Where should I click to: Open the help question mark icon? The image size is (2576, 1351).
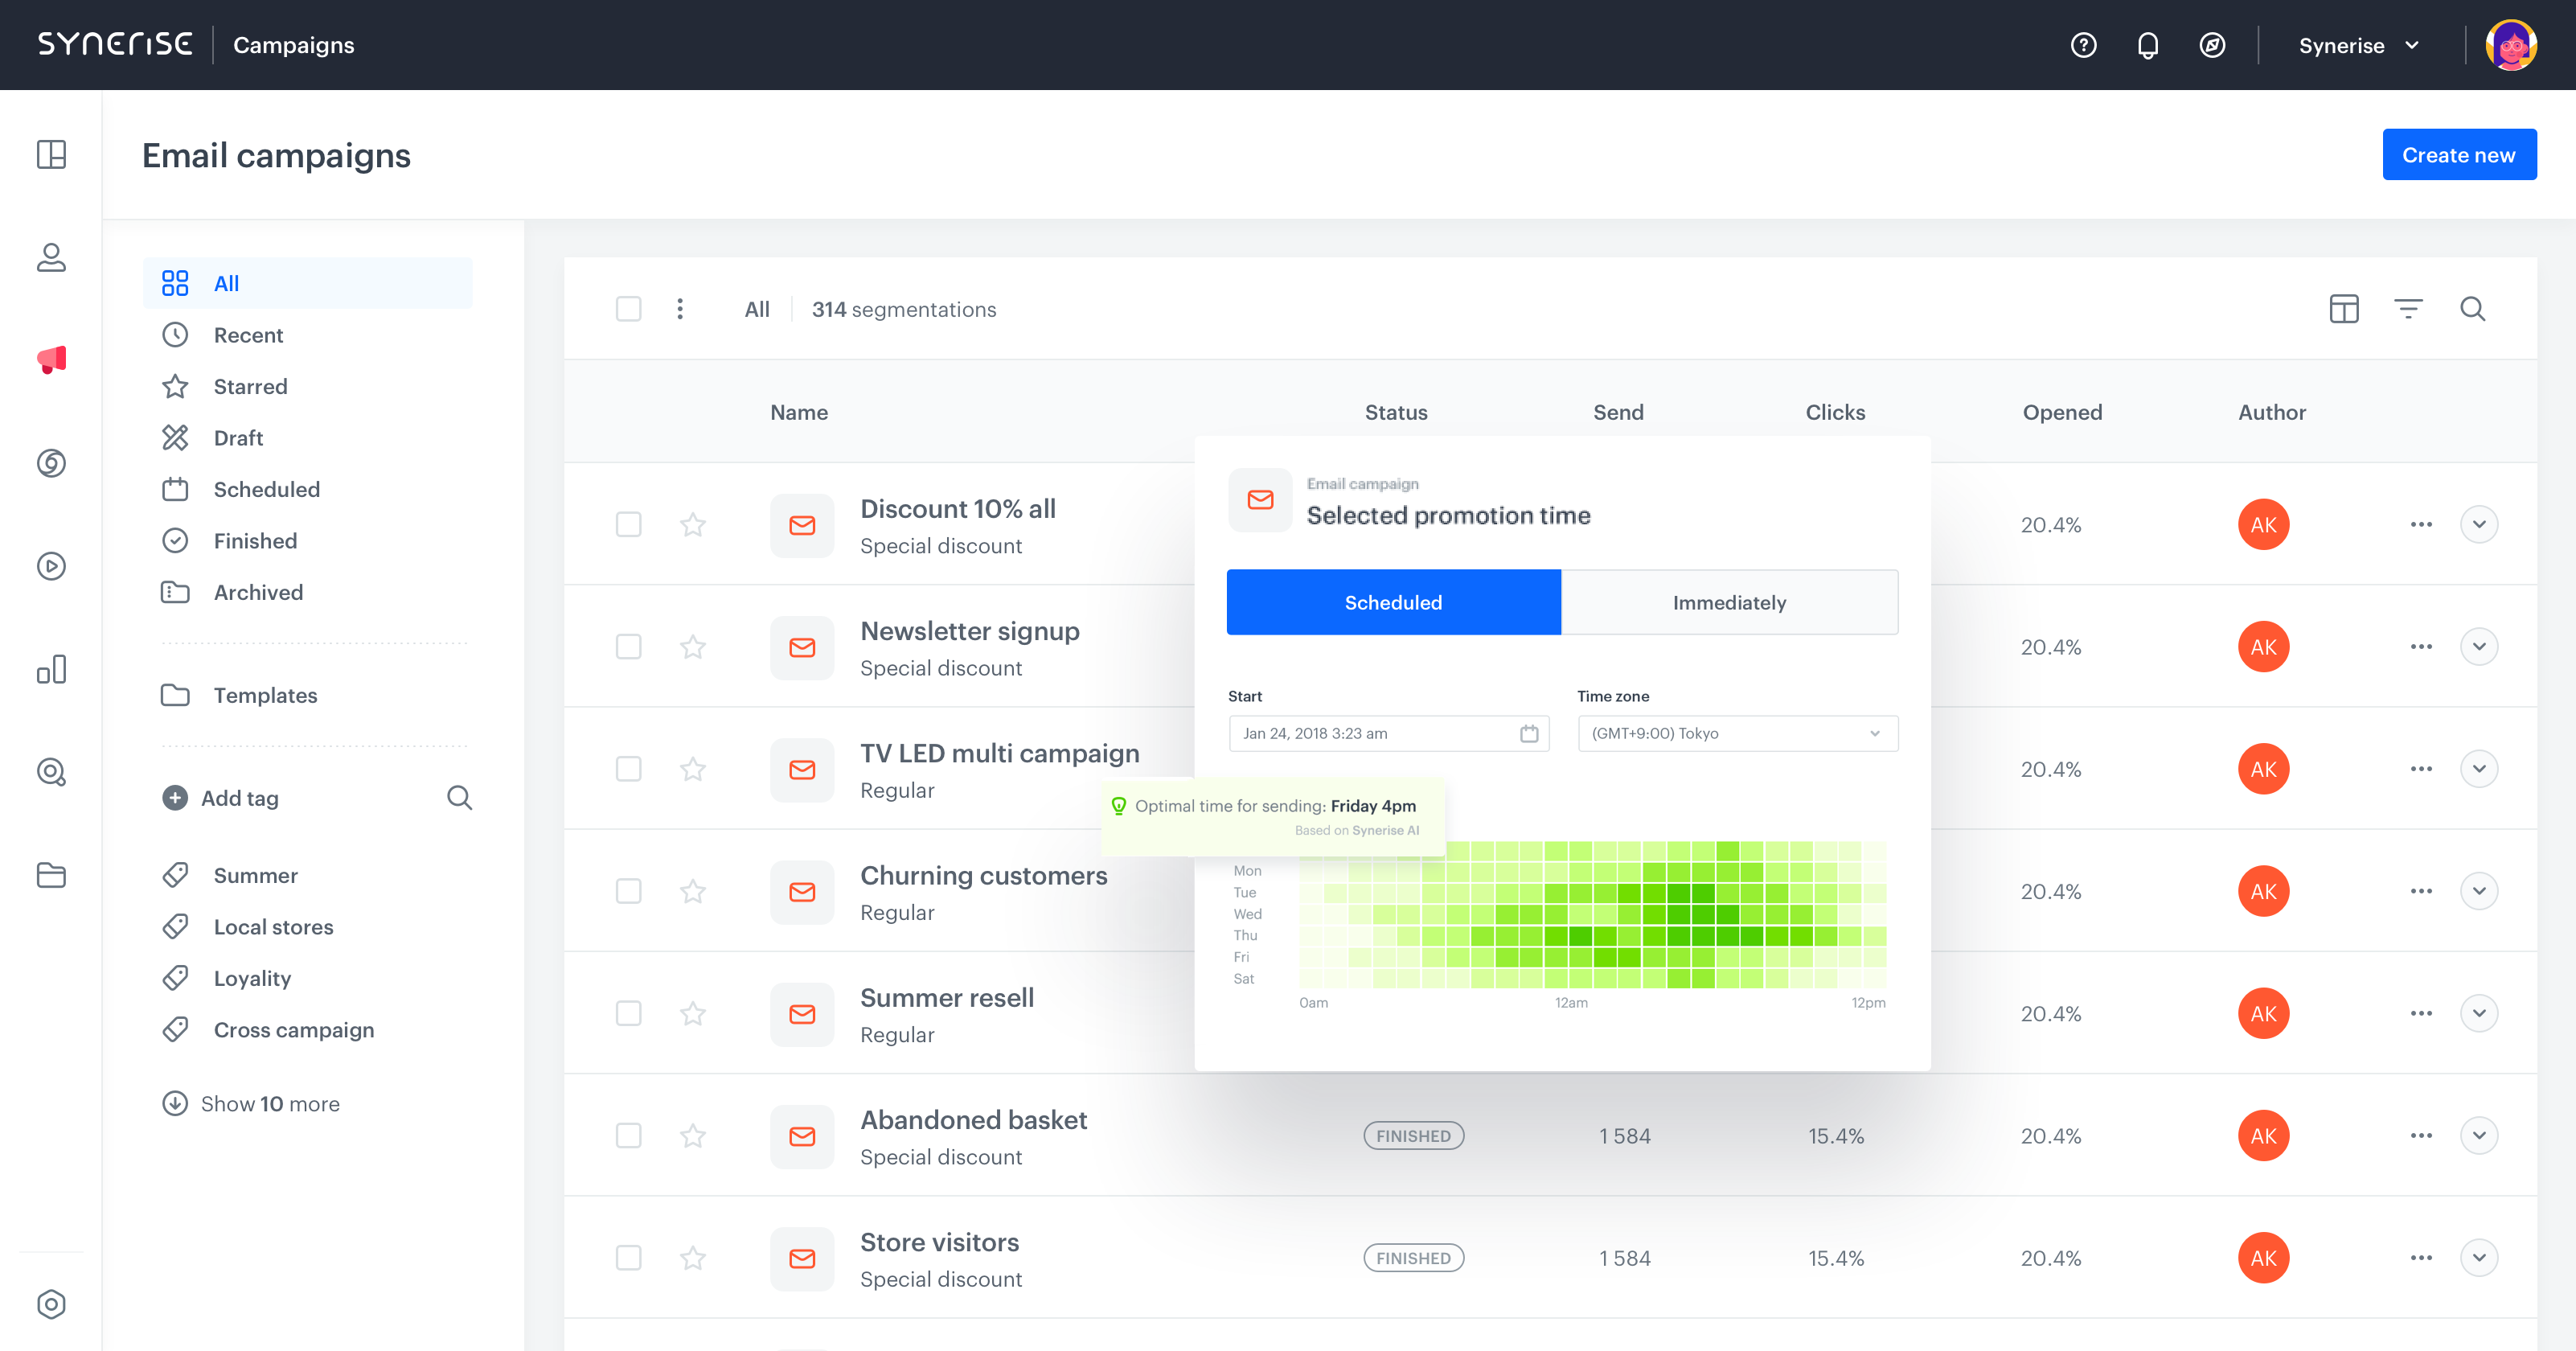(x=2084, y=45)
